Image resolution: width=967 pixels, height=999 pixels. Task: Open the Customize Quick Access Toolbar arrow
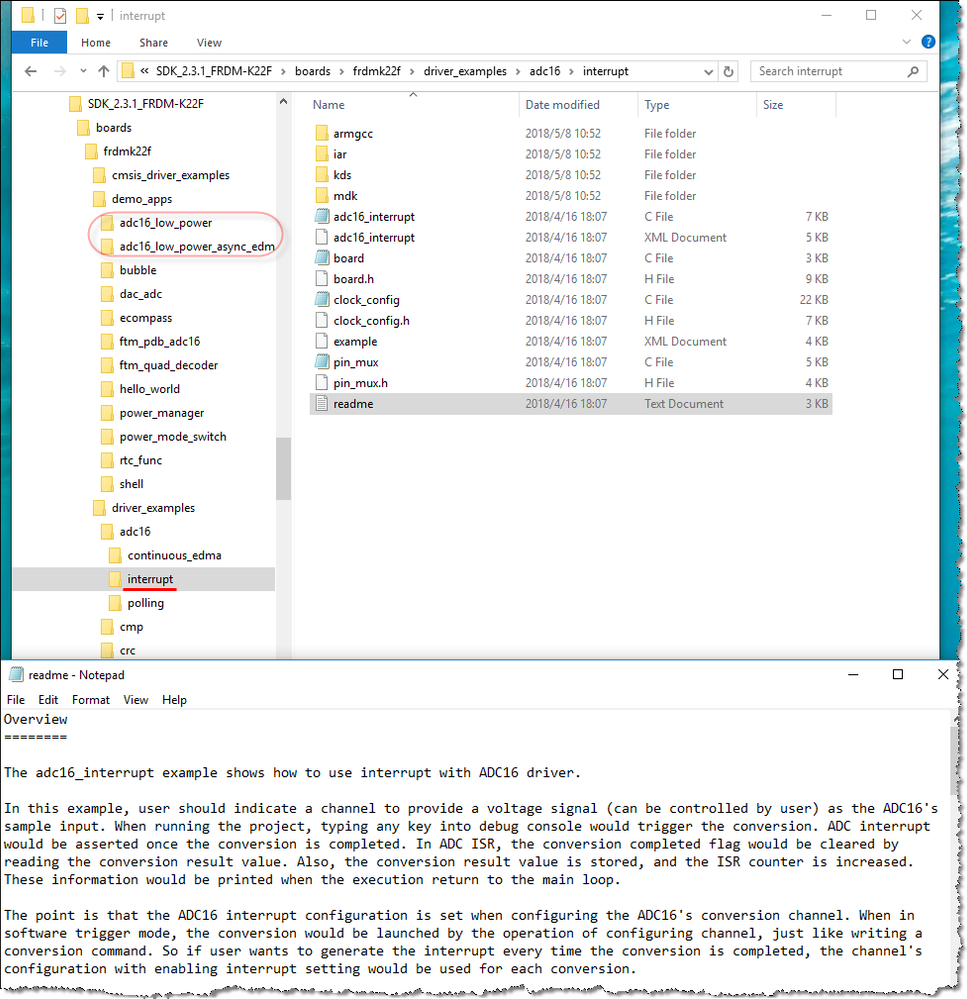(x=100, y=16)
